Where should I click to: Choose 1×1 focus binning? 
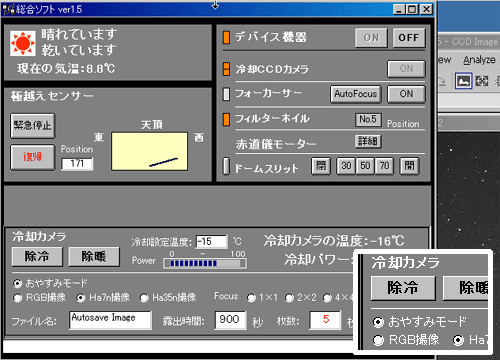[251, 298]
